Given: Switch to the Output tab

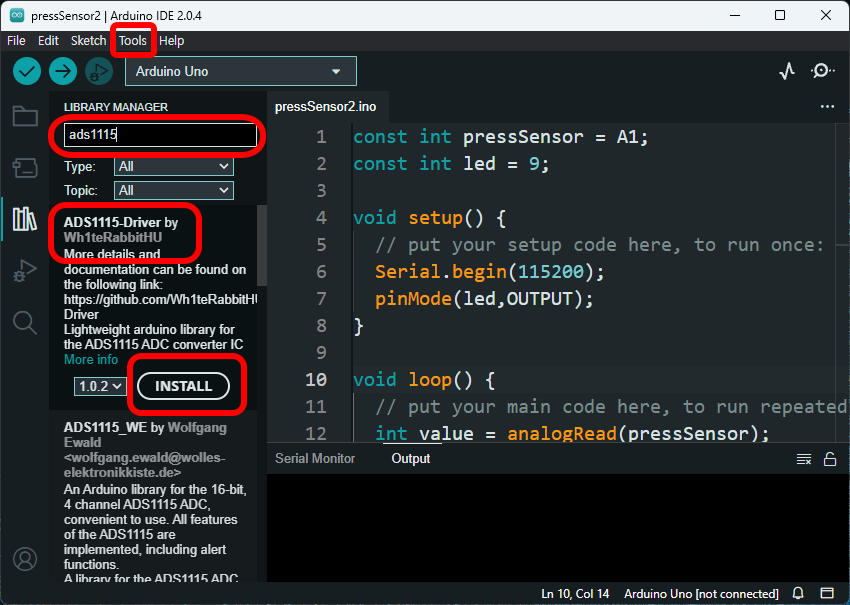Looking at the screenshot, I should point(411,459).
